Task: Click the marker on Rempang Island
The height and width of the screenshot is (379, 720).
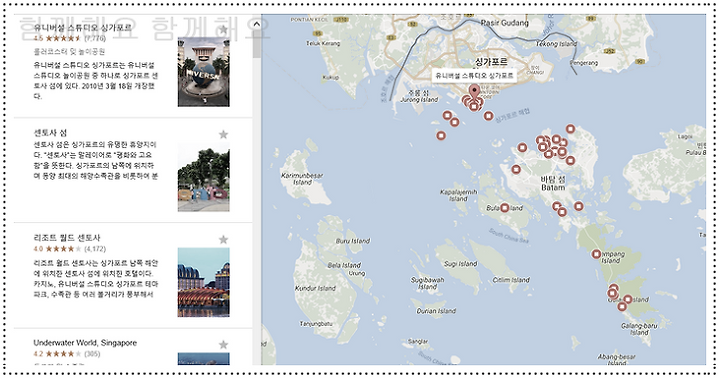Action: coord(596,254)
